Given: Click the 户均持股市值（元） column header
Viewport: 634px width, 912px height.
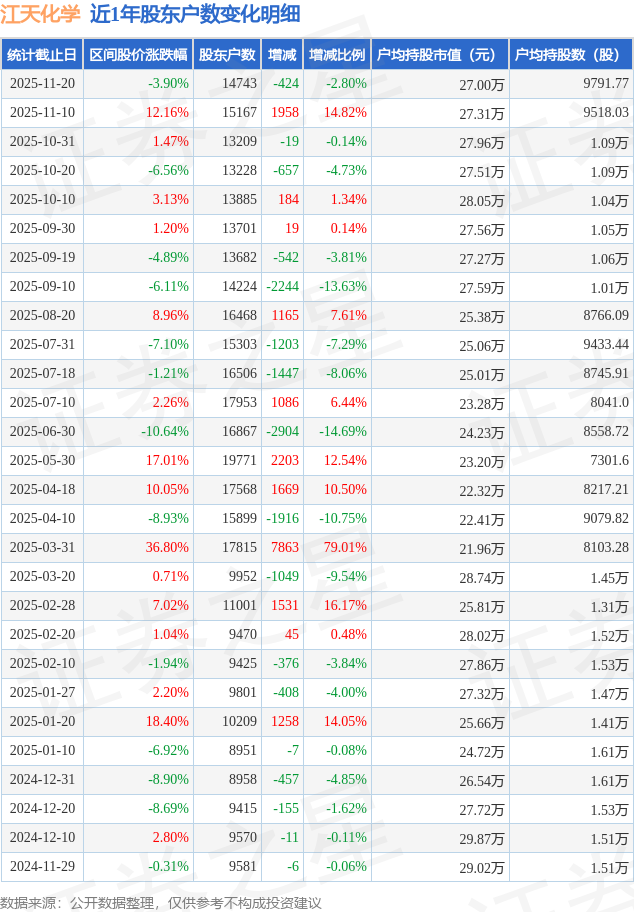Looking at the screenshot, I should pyautogui.click(x=440, y=55).
